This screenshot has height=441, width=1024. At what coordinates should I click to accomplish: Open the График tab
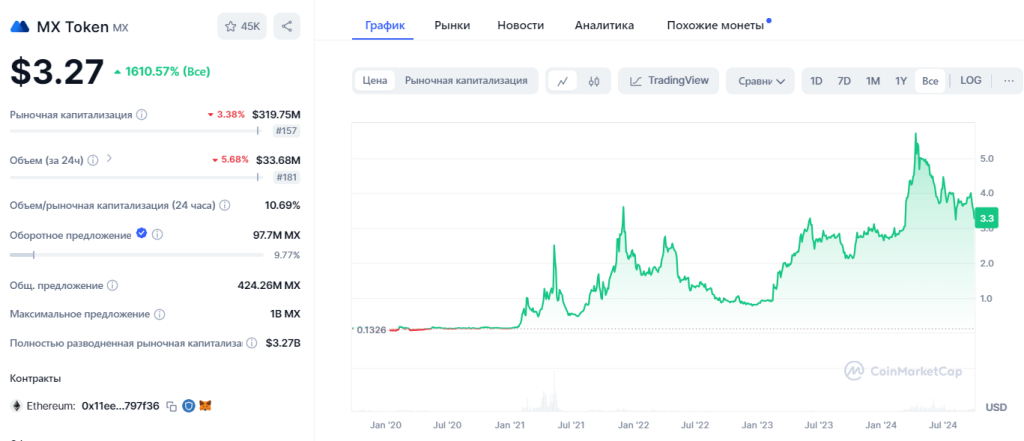(x=385, y=25)
